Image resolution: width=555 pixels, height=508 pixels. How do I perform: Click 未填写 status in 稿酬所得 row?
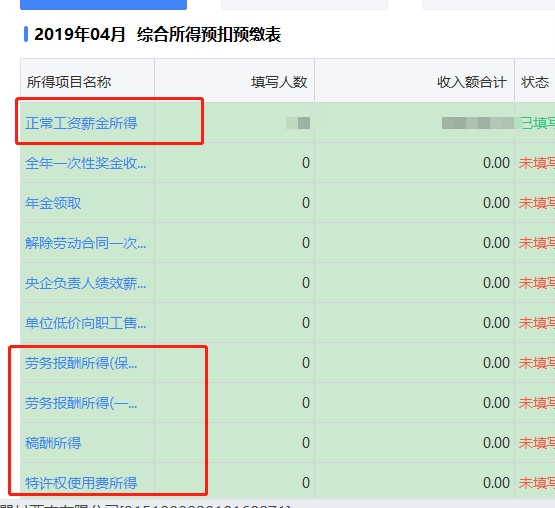[x=537, y=443]
